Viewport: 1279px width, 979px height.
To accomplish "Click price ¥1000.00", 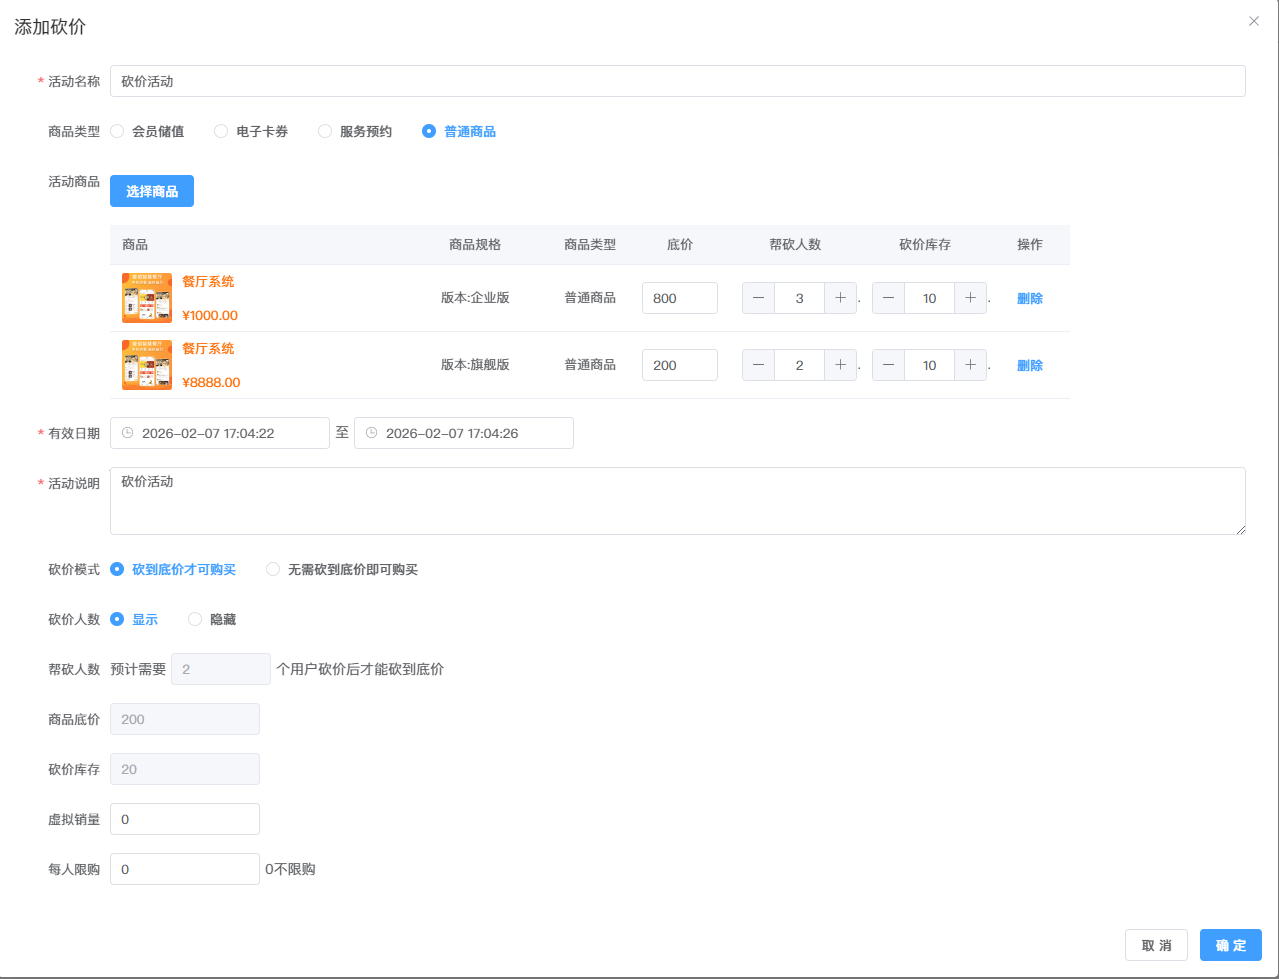I will point(210,315).
